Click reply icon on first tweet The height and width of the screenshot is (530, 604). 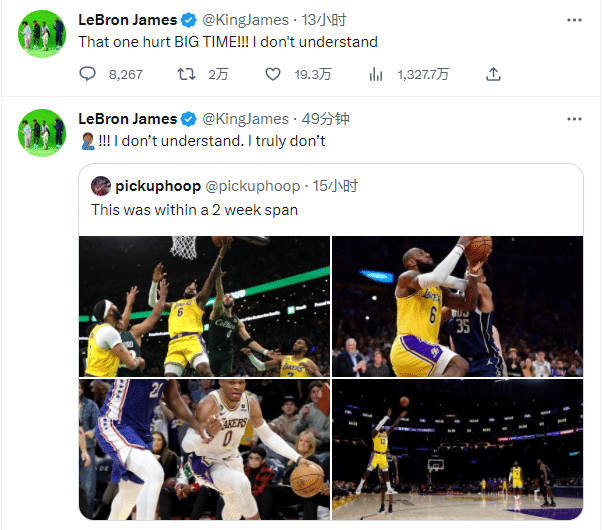pyautogui.click(x=88, y=74)
